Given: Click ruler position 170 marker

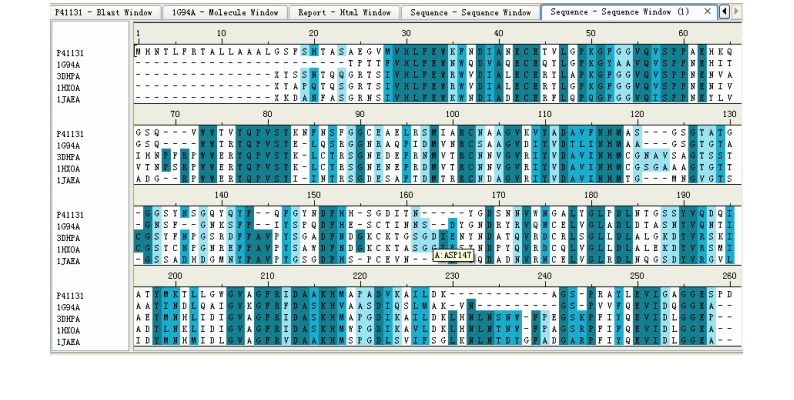Looking at the screenshot, I should [498, 195].
